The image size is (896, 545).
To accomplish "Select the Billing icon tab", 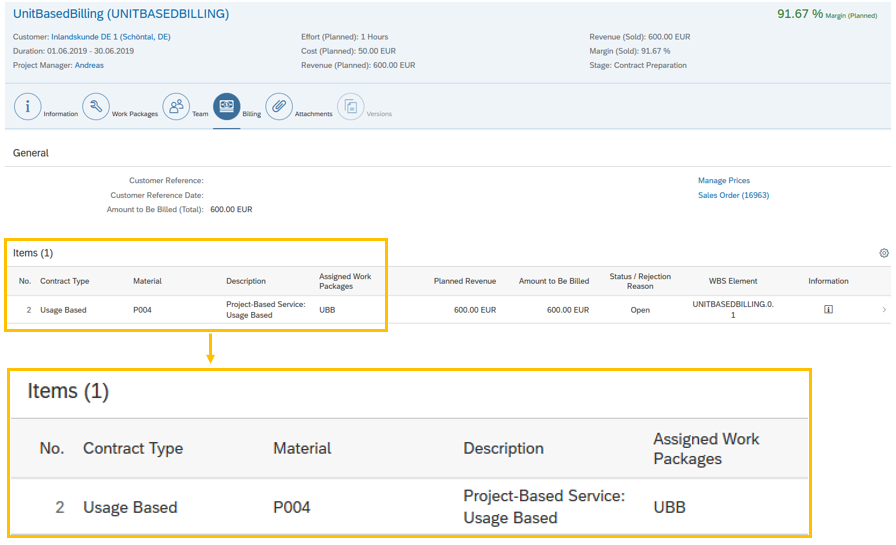I will coord(227,106).
